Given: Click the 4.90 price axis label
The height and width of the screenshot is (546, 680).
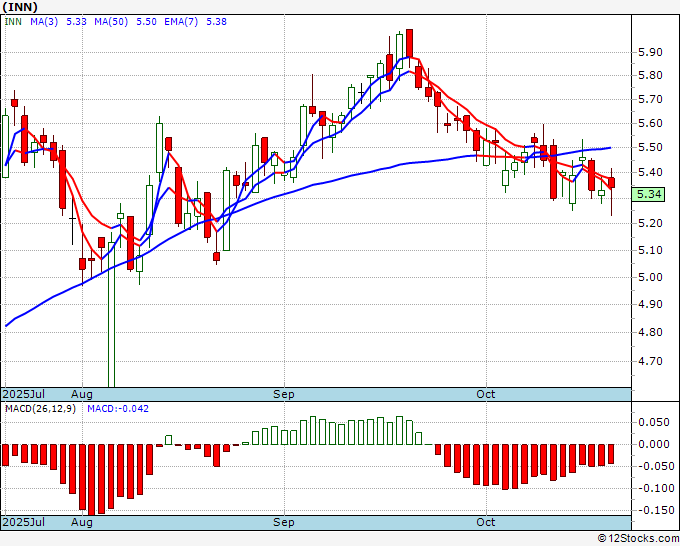Looking at the screenshot, I should (650, 304).
